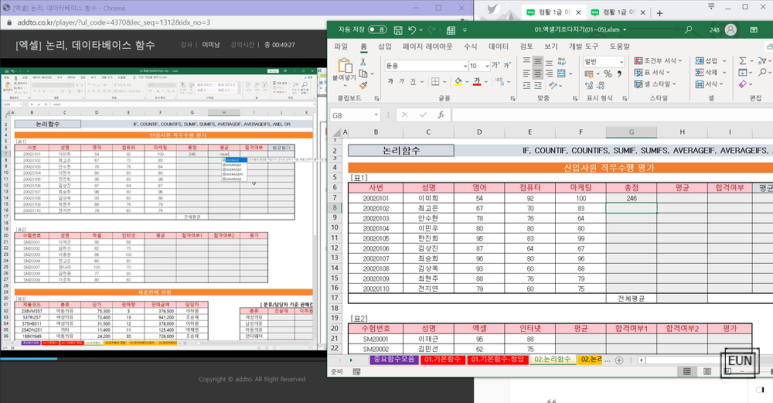
Task: Switch to sheet 01.기본함수-정답
Action: (x=497, y=360)
